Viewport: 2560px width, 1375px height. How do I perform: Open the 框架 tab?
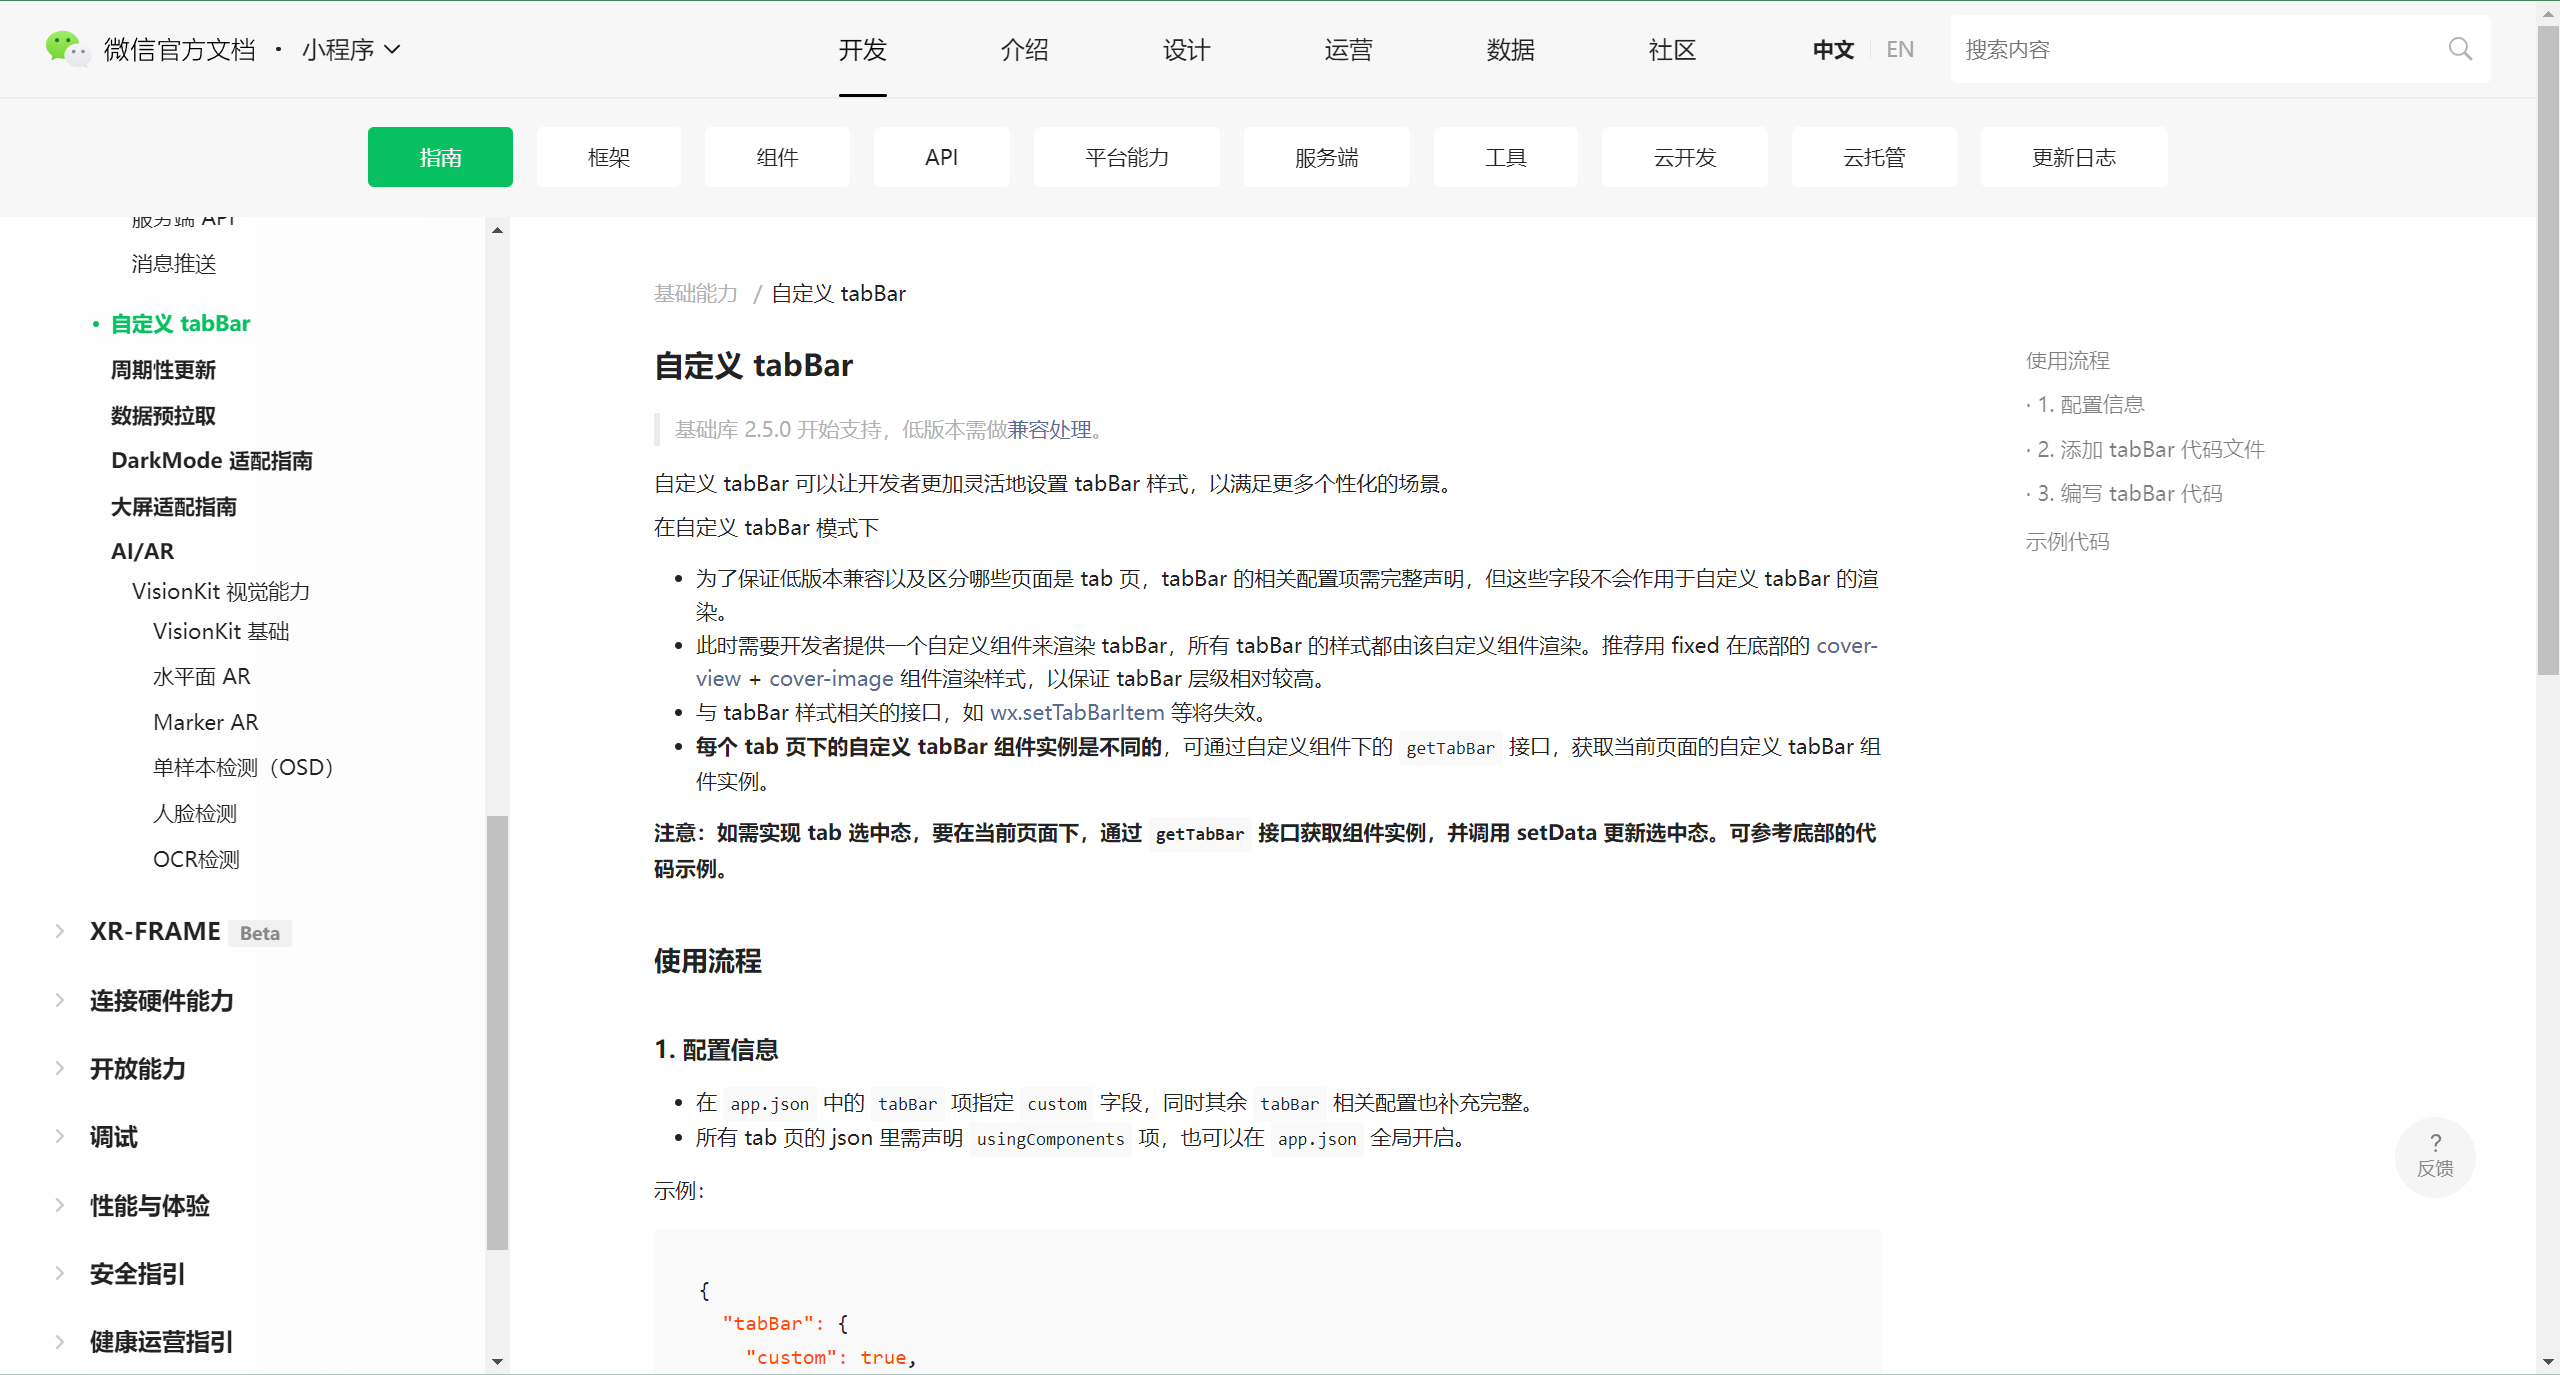coord(609,157)
